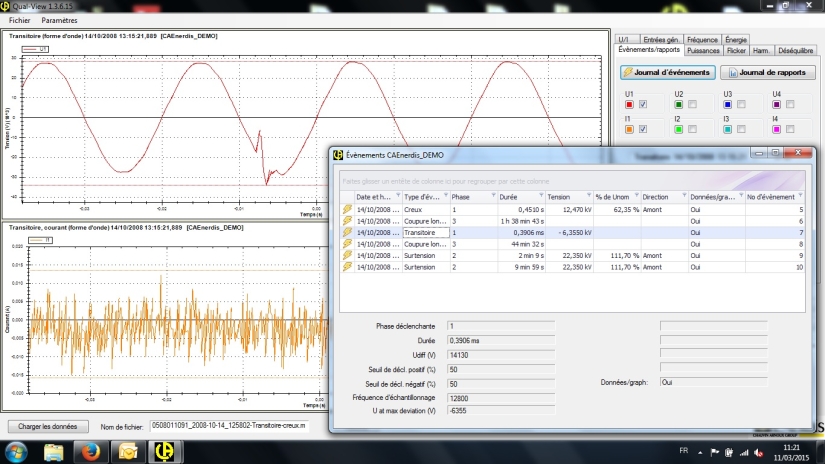Switch to the Déséquilibre tab
This screenshot has width=825, height=464.
[796, 51]
